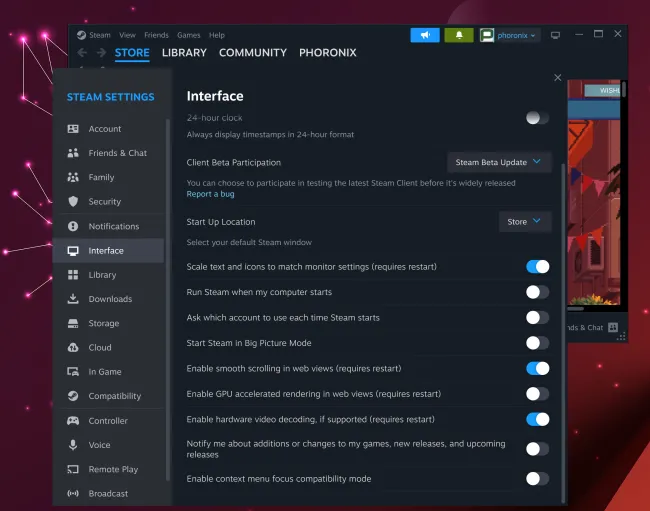
Task: Toggle Start Steam in Big Picture Mode
Action: (537, 343)
